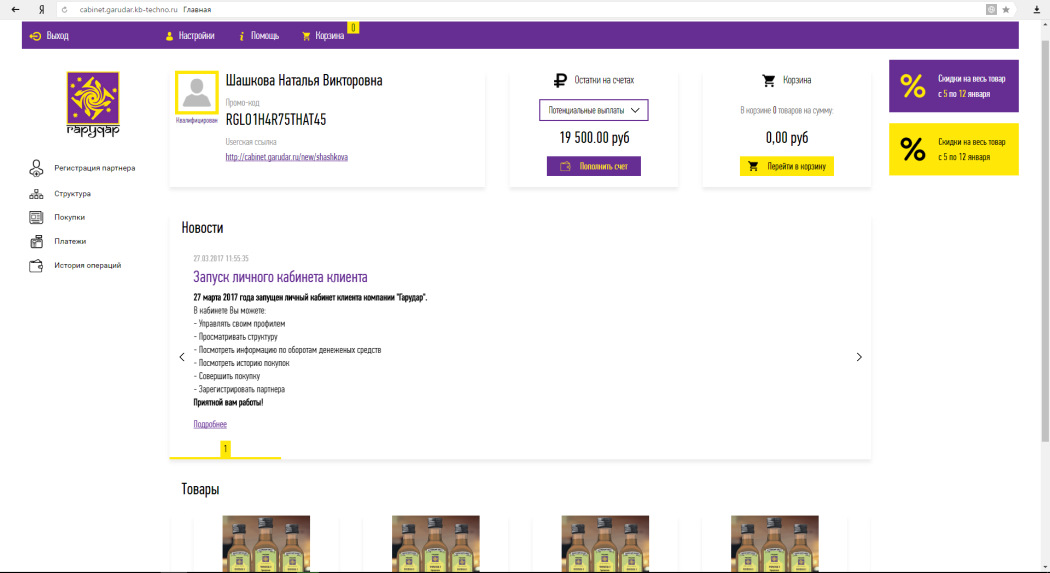This screenshot has width=1050, height=573.
Task: Click the Покупки sidebar icon
Action: click(x=36, y=217)
